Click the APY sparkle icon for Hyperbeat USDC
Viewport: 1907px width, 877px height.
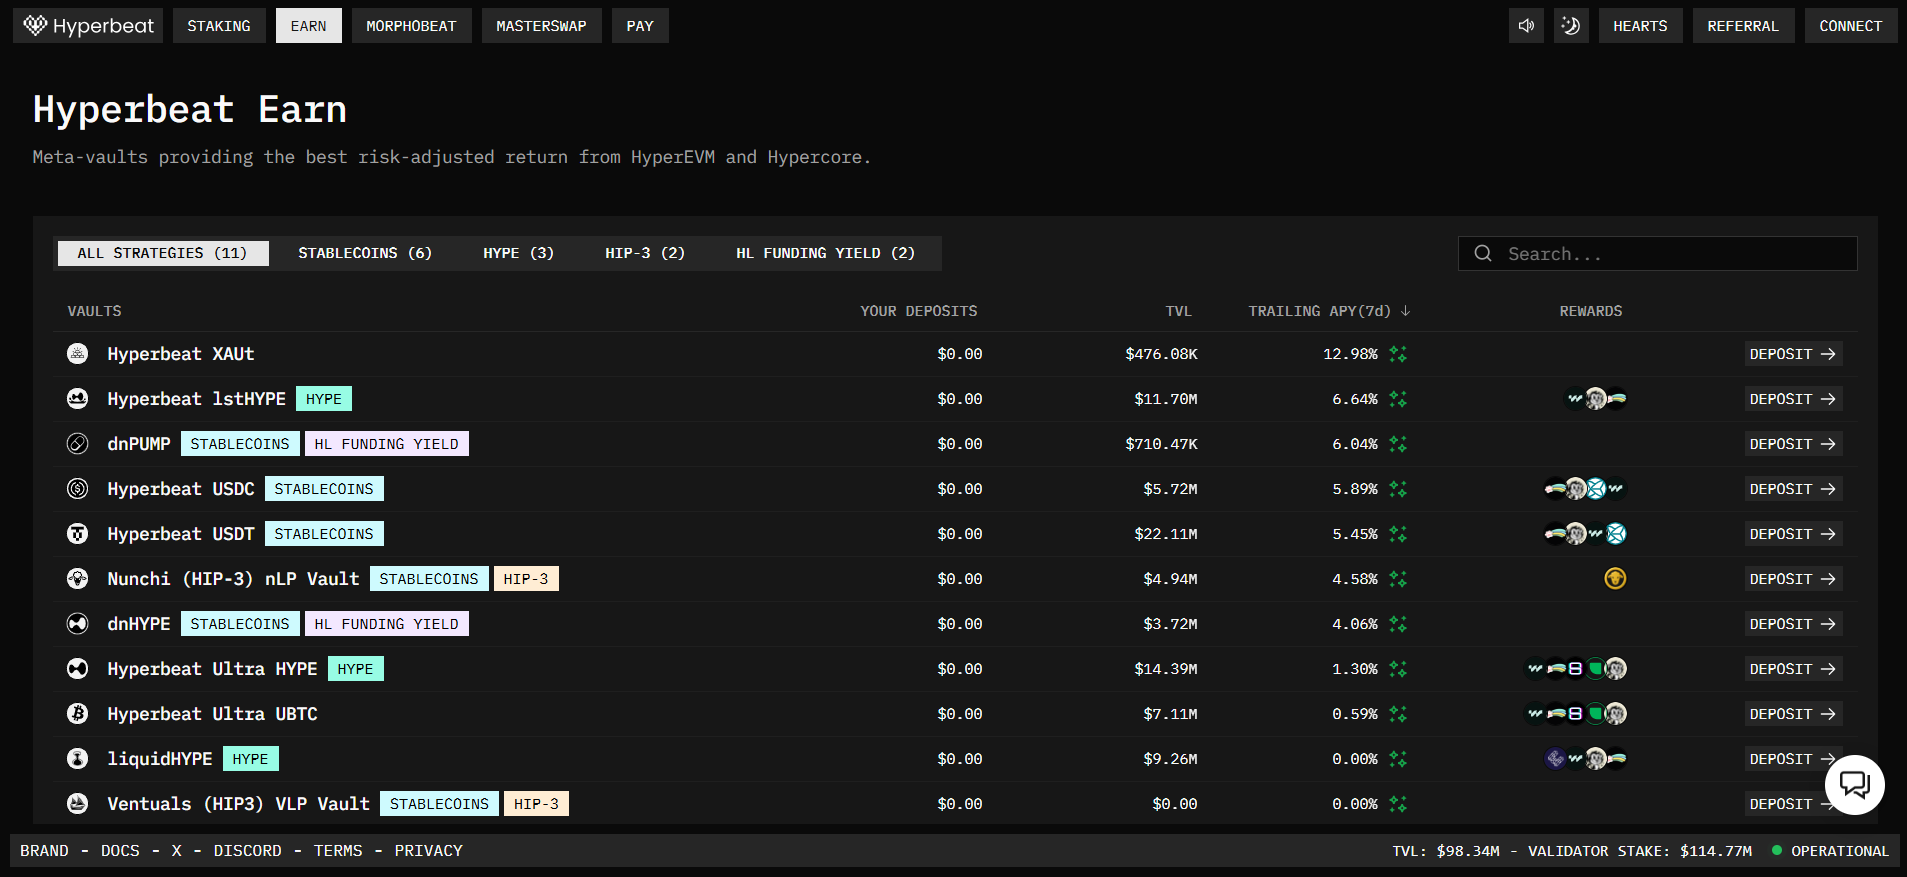pyautogui.click(x=1398, y=489)
